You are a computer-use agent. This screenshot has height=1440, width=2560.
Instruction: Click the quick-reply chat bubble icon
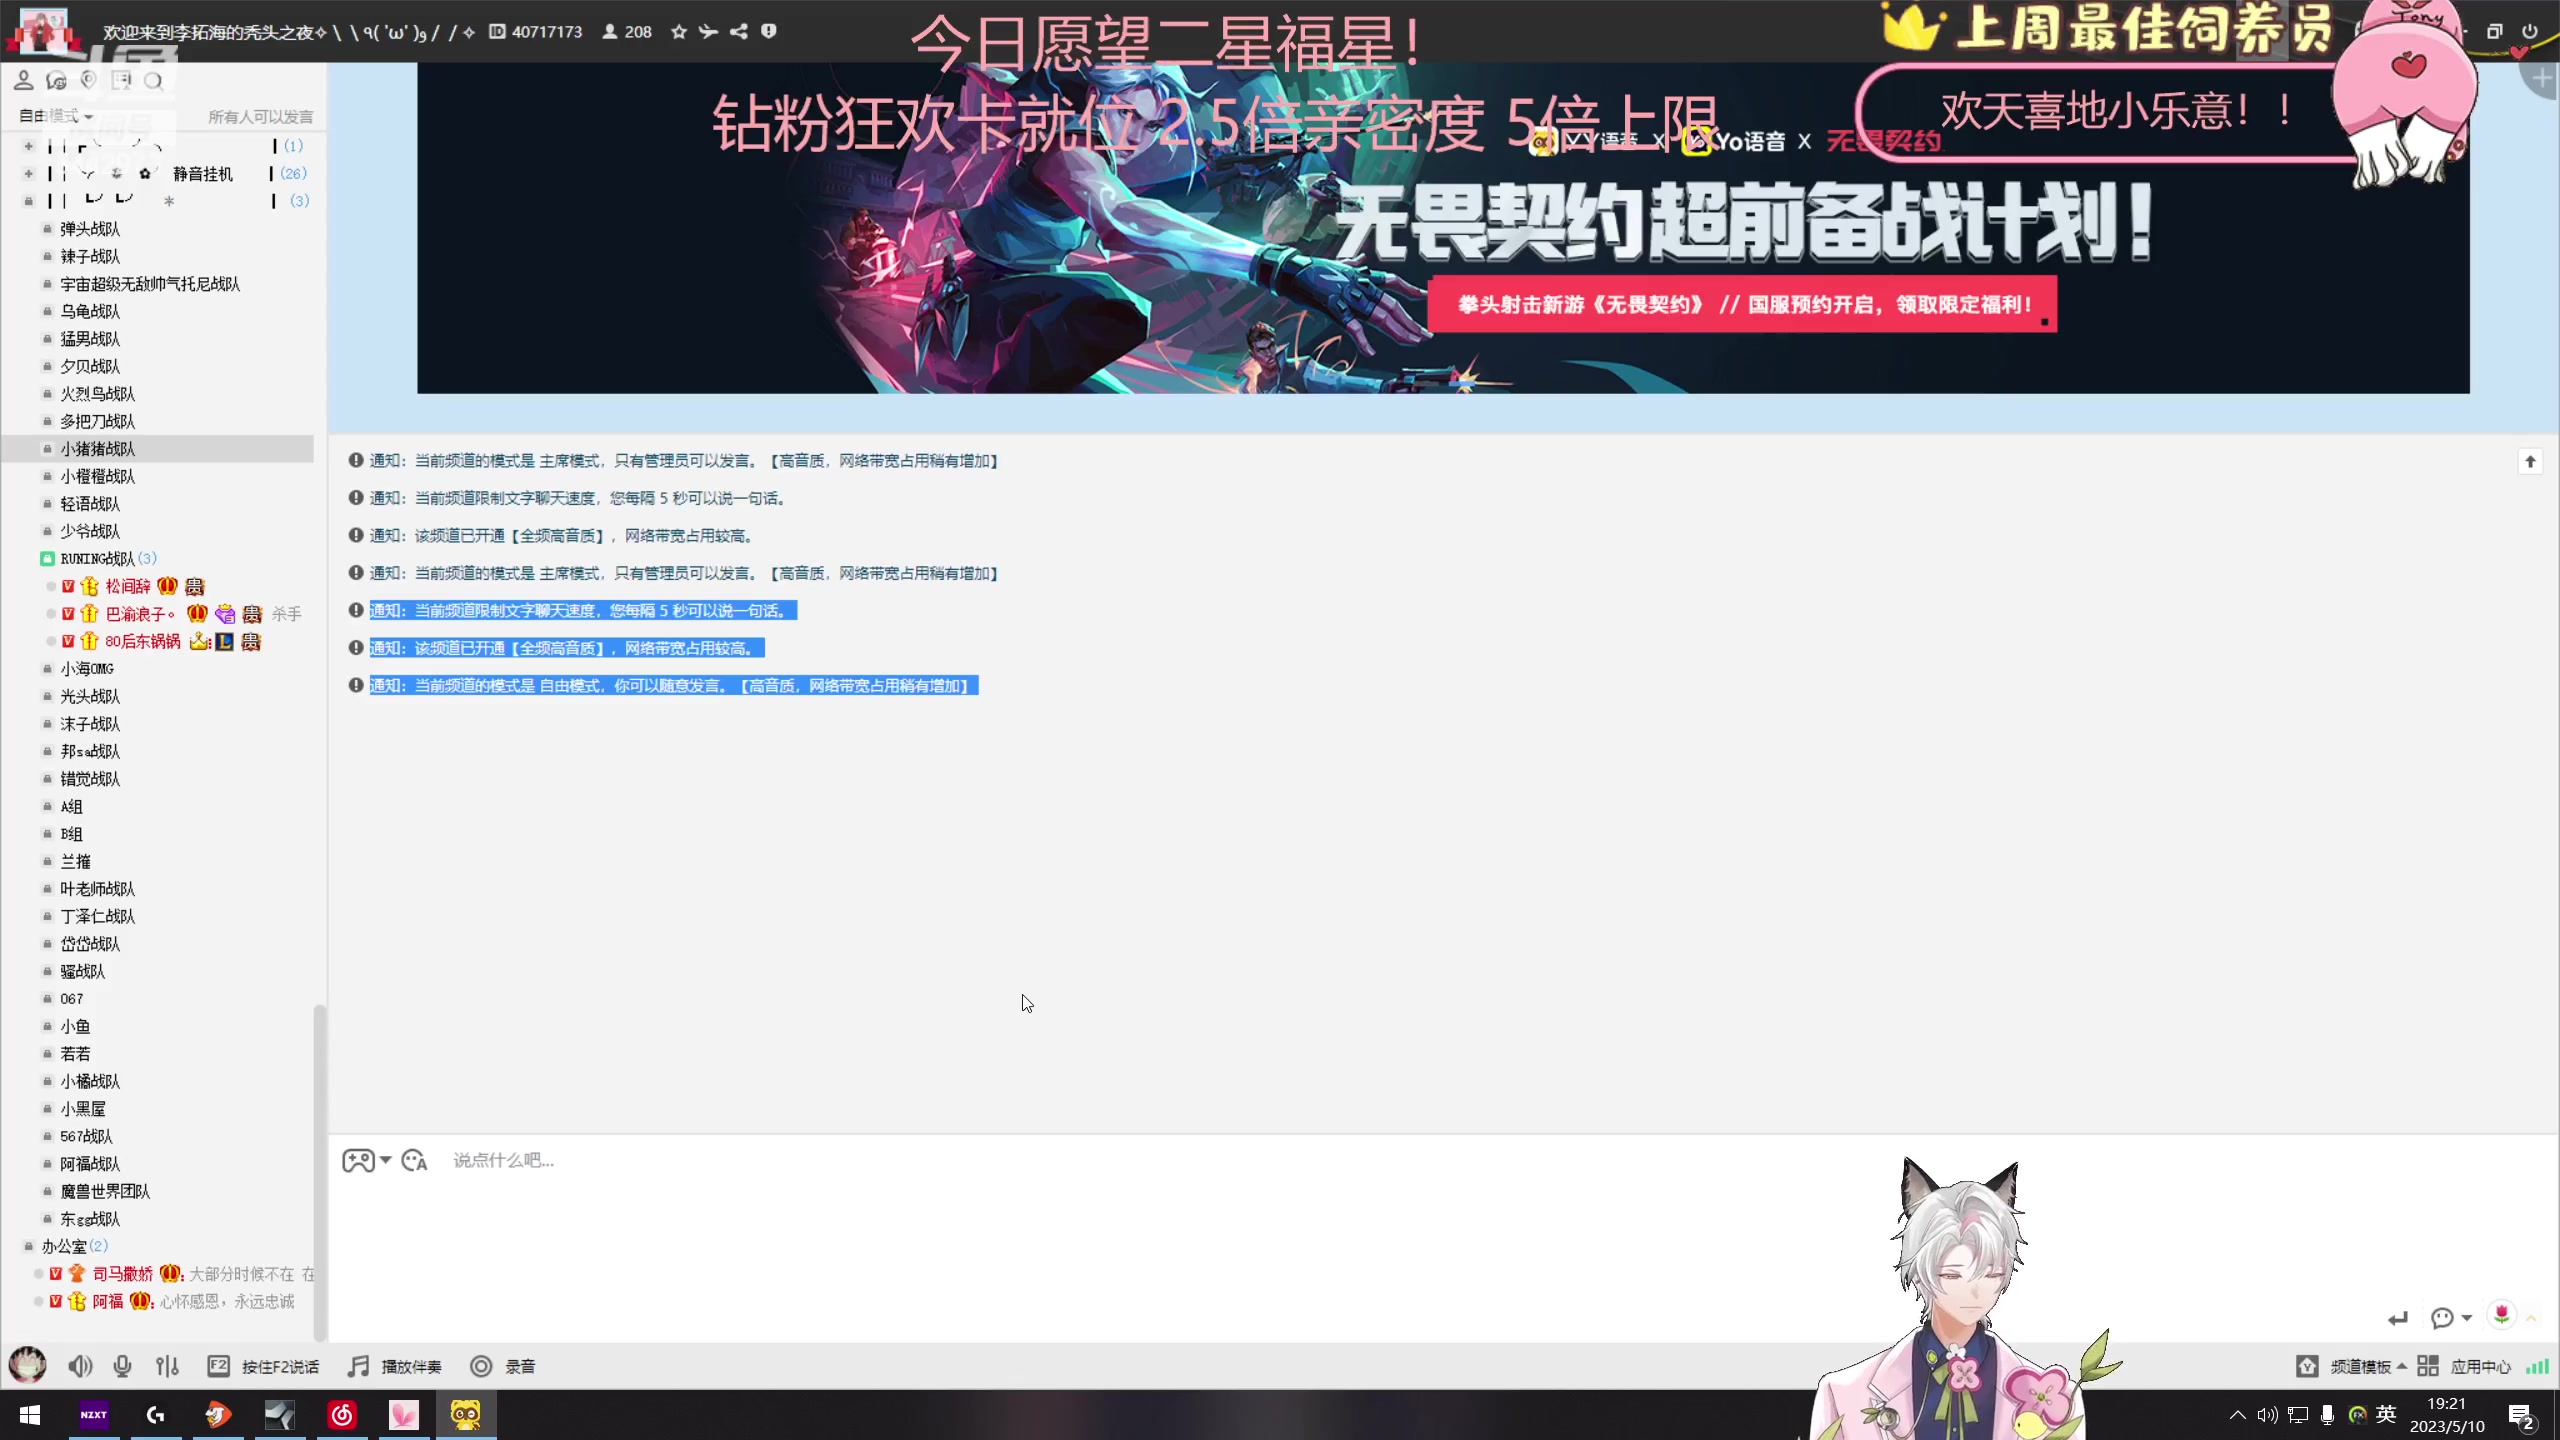[2442, 1318]
